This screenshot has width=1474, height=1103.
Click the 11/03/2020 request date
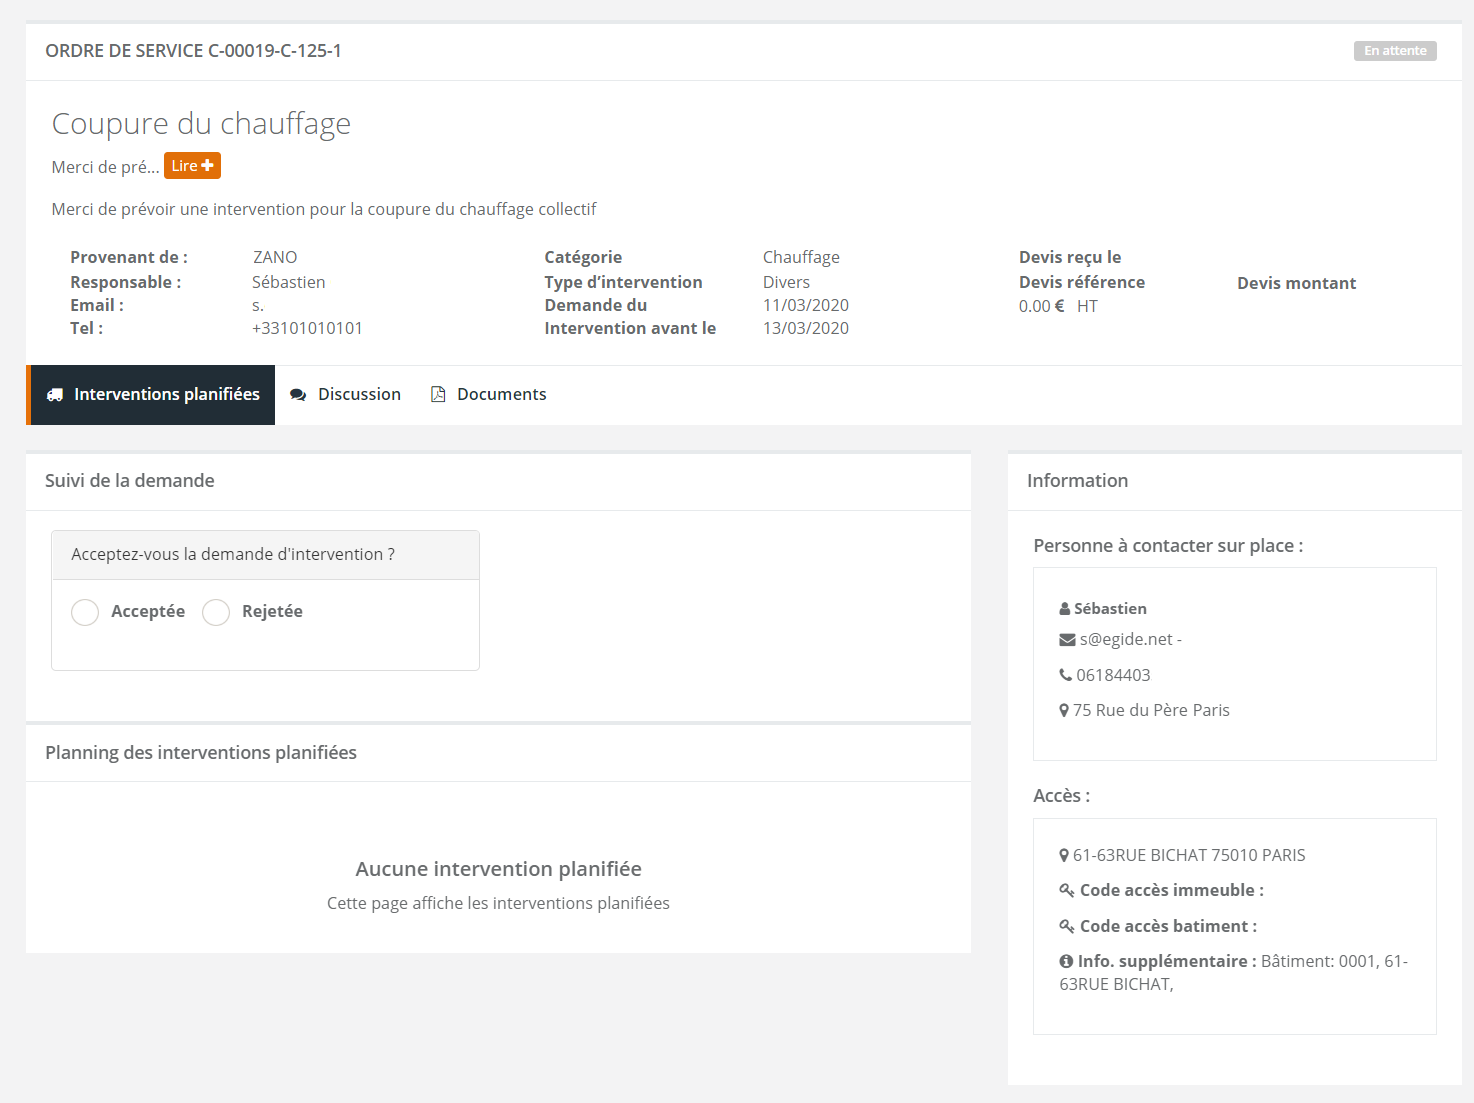click(806, 305)
